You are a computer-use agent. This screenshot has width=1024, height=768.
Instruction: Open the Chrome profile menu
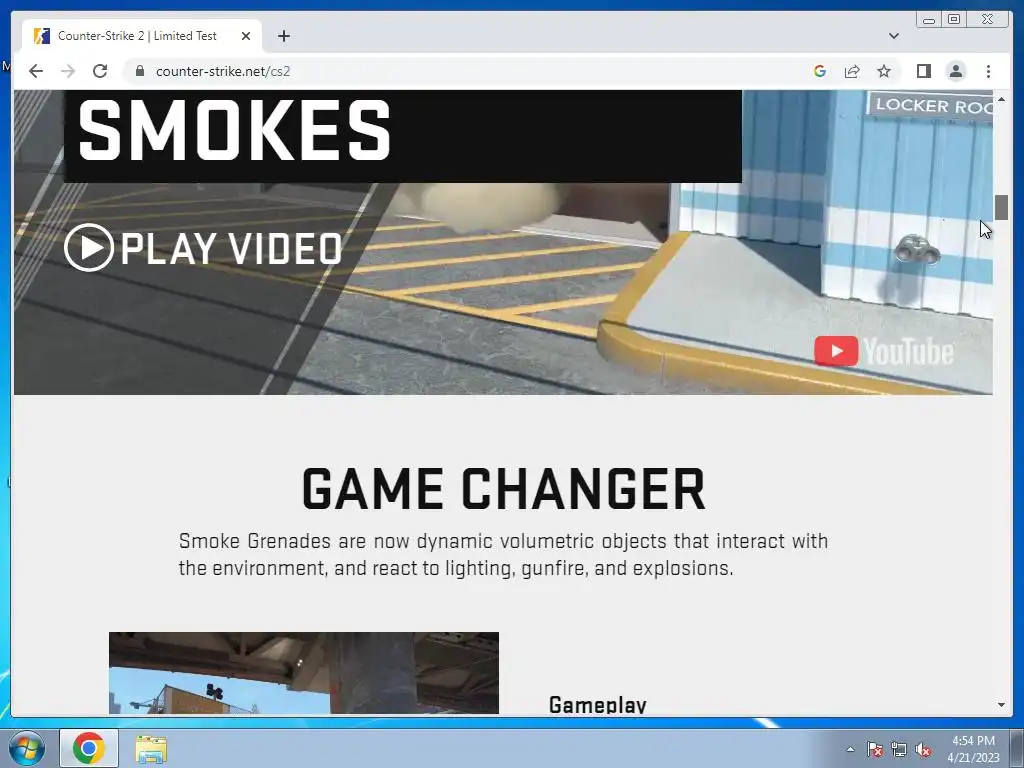coord(956,71)
